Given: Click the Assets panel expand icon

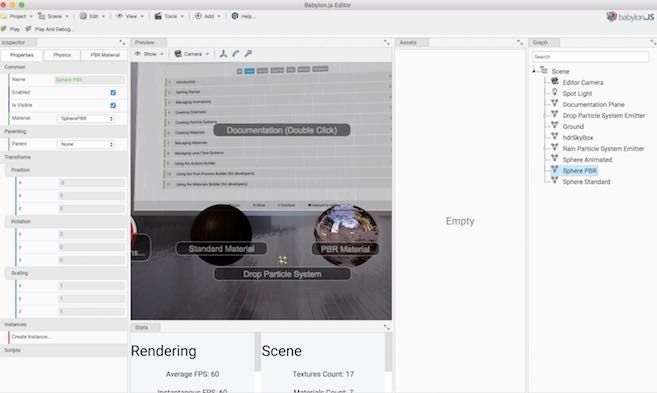Looking at the screenshot, I should coord(520,43).
